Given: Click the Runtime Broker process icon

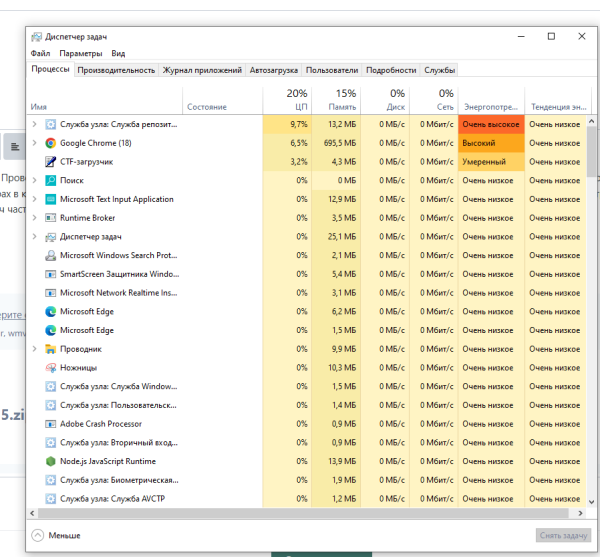Looking at the screenshot, I should point(51,218).
